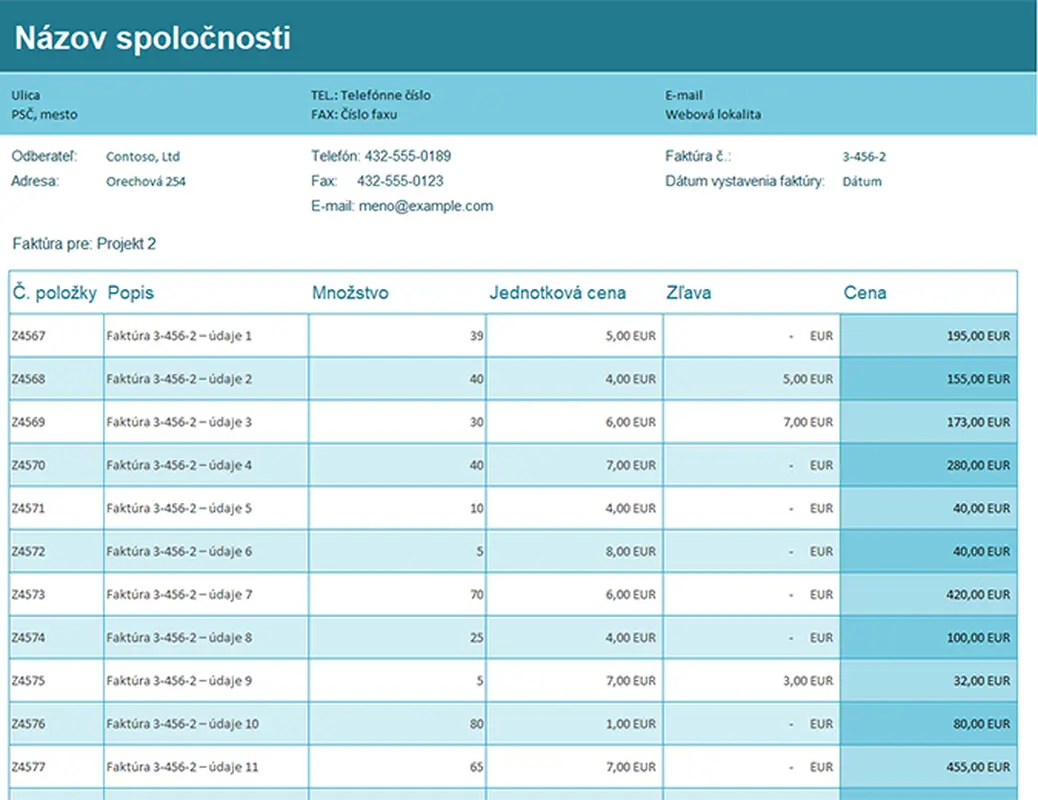Image resolution: width=1038 pixels, height=800 pixels.
Task: Select invoice number 3-456-2 beside Faktúra č.
Action: (864, 157)
